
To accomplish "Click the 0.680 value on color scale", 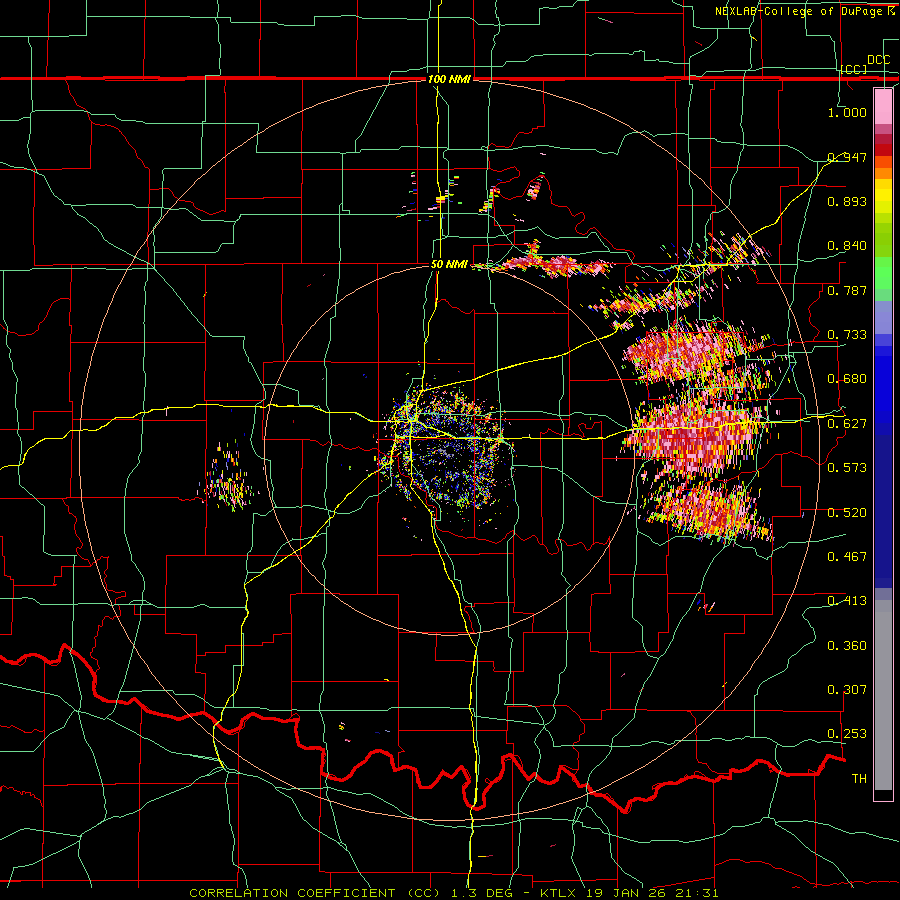I will point(847,379).
